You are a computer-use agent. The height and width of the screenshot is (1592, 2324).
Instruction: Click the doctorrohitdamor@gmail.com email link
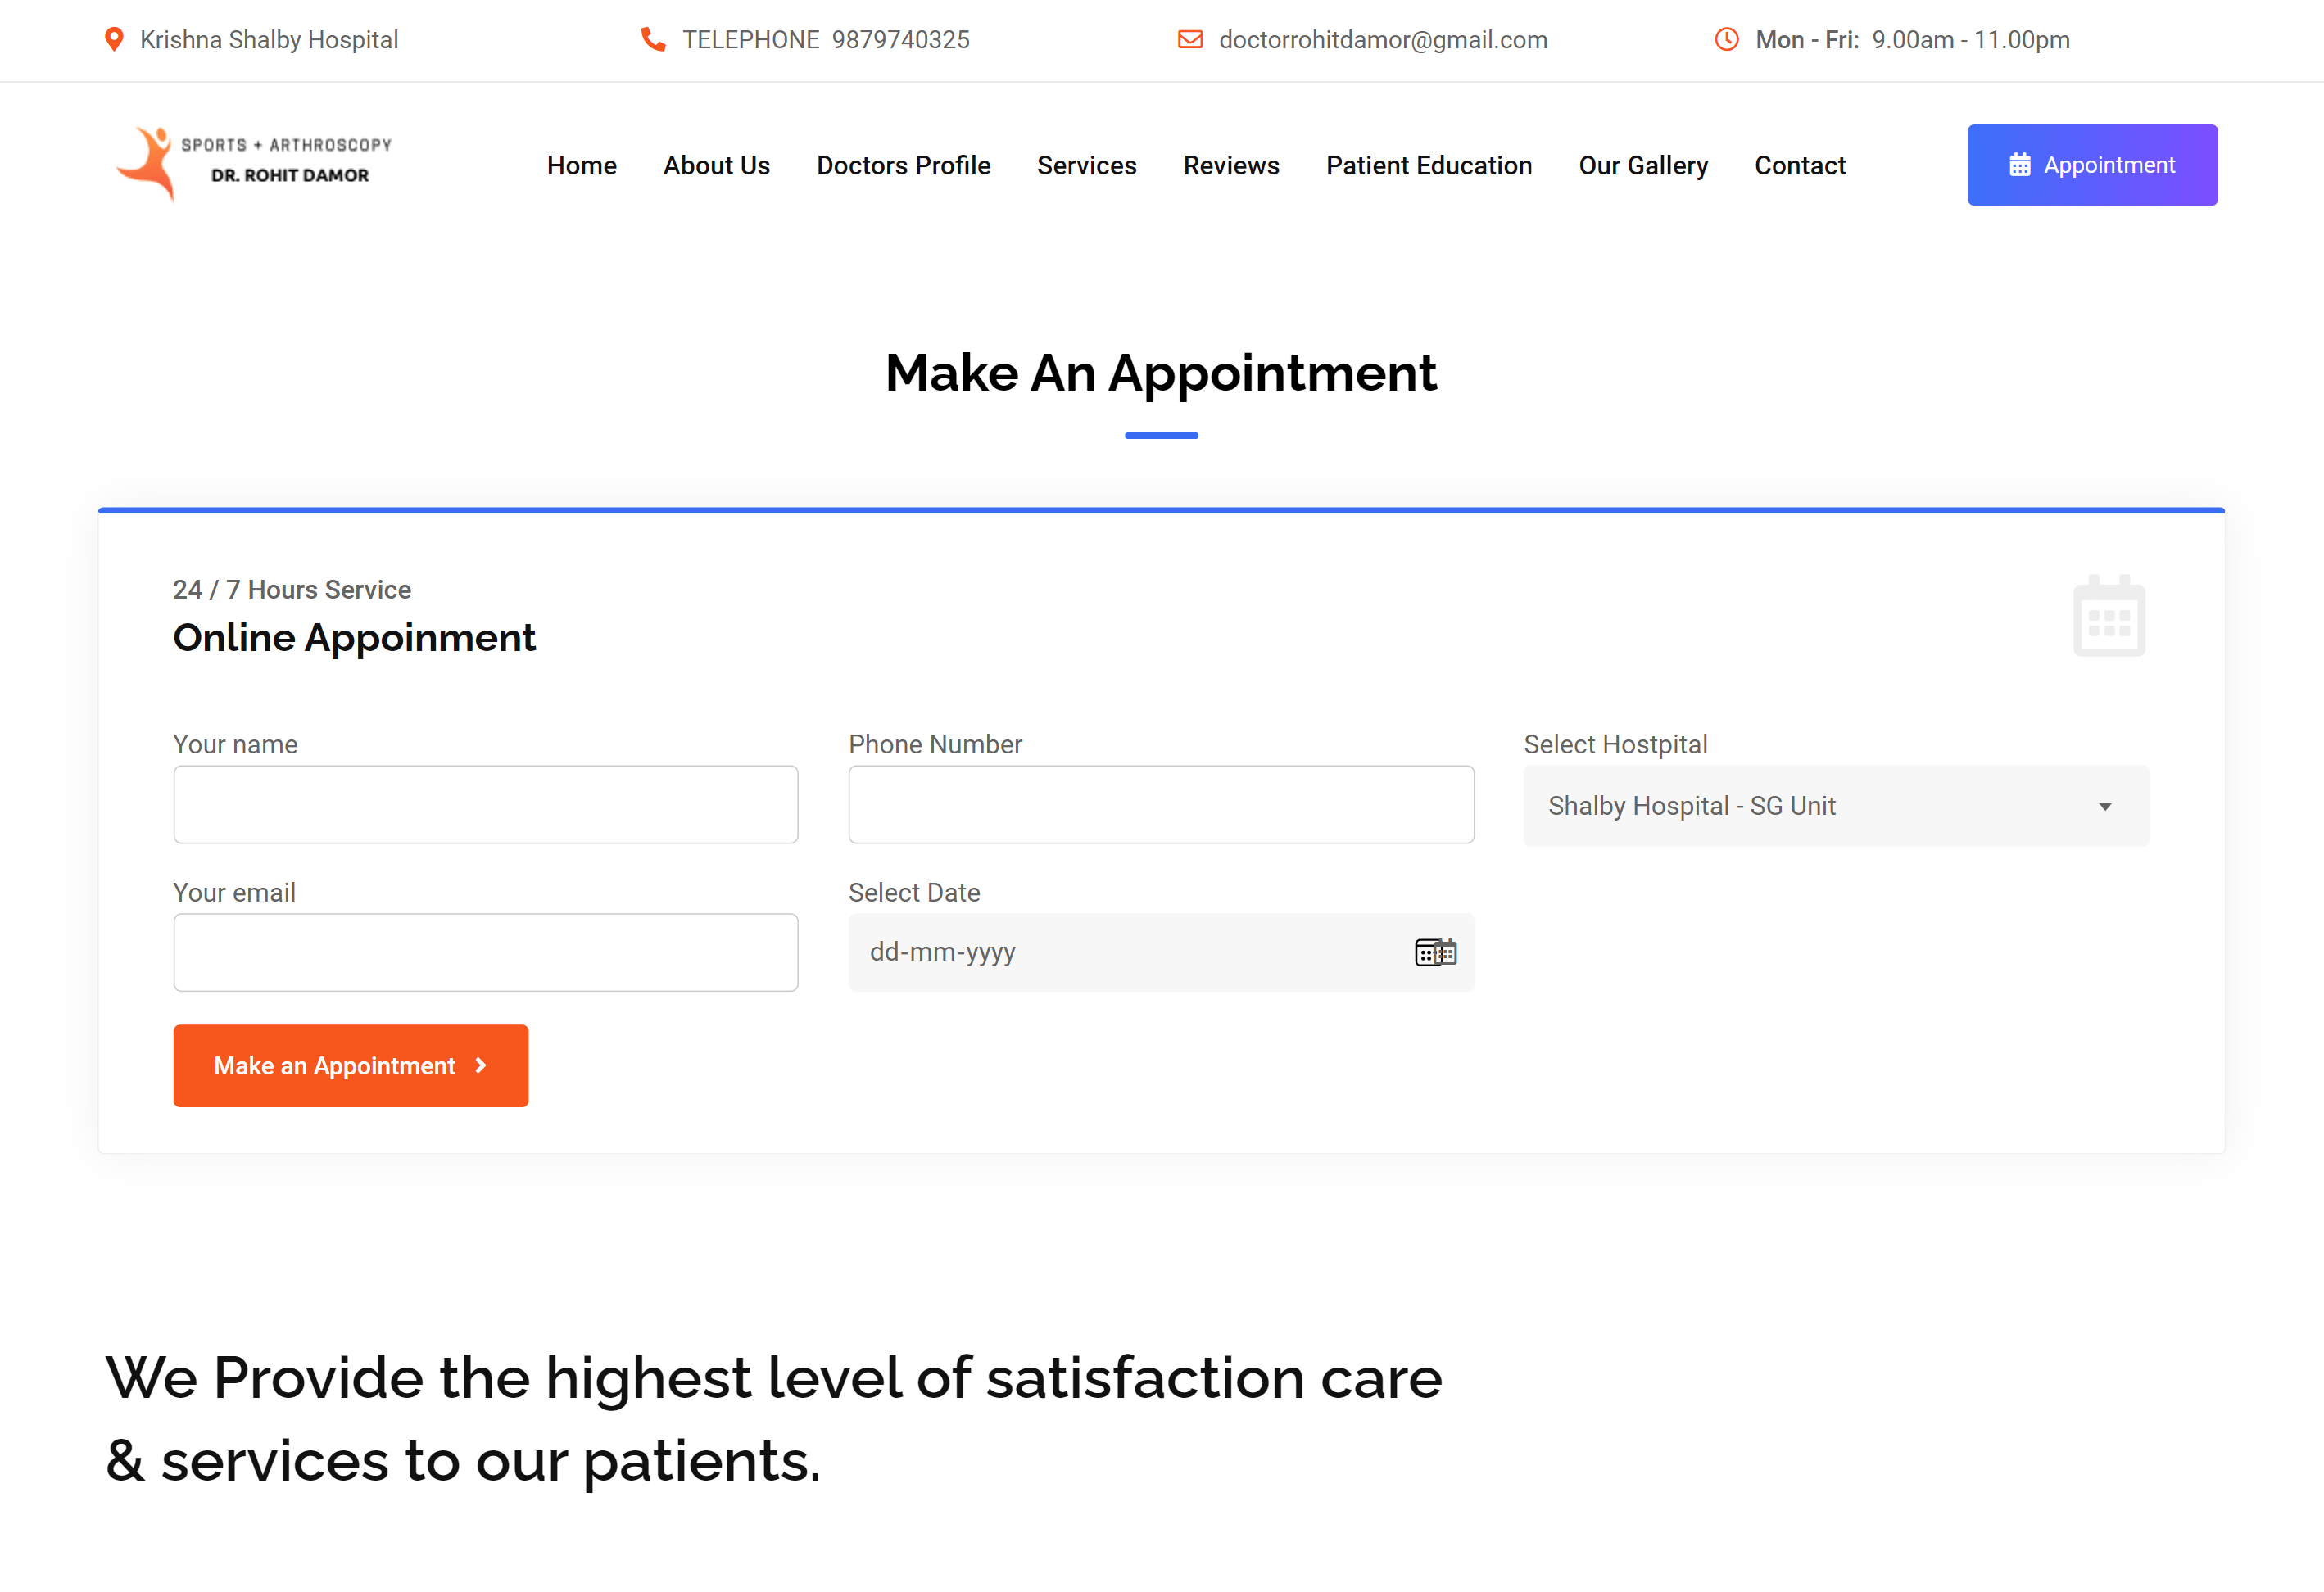pos(1383,40)
